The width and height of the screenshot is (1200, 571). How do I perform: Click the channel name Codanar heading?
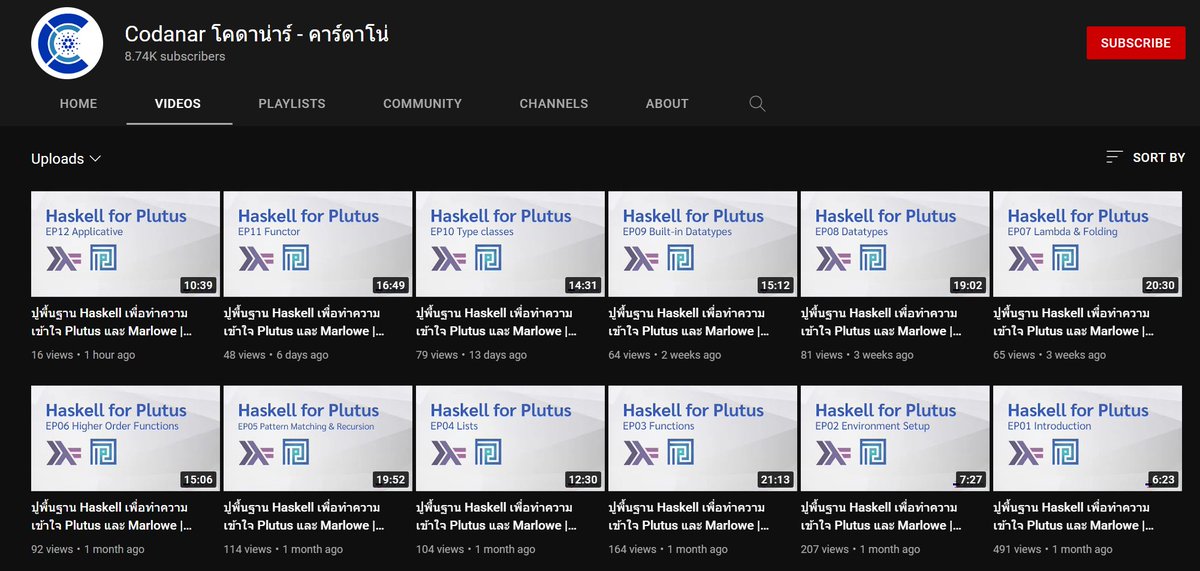(256, 34)
